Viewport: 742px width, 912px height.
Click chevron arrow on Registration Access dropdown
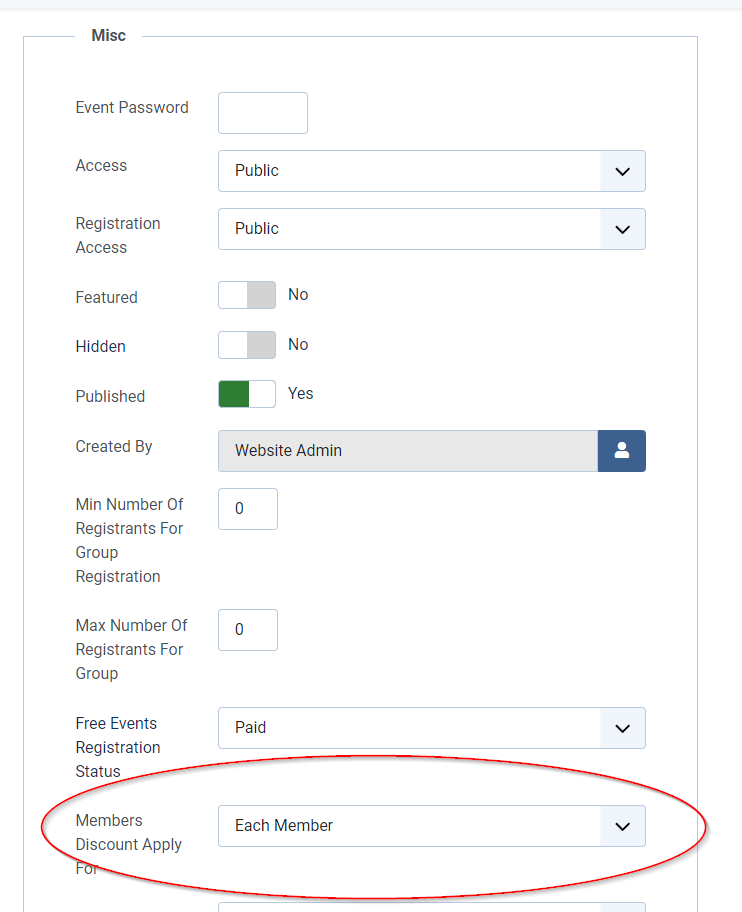pos(622,229)
